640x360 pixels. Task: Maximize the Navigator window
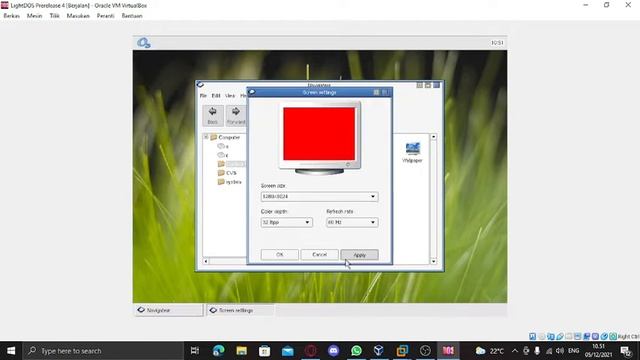(x=428, y=85)
